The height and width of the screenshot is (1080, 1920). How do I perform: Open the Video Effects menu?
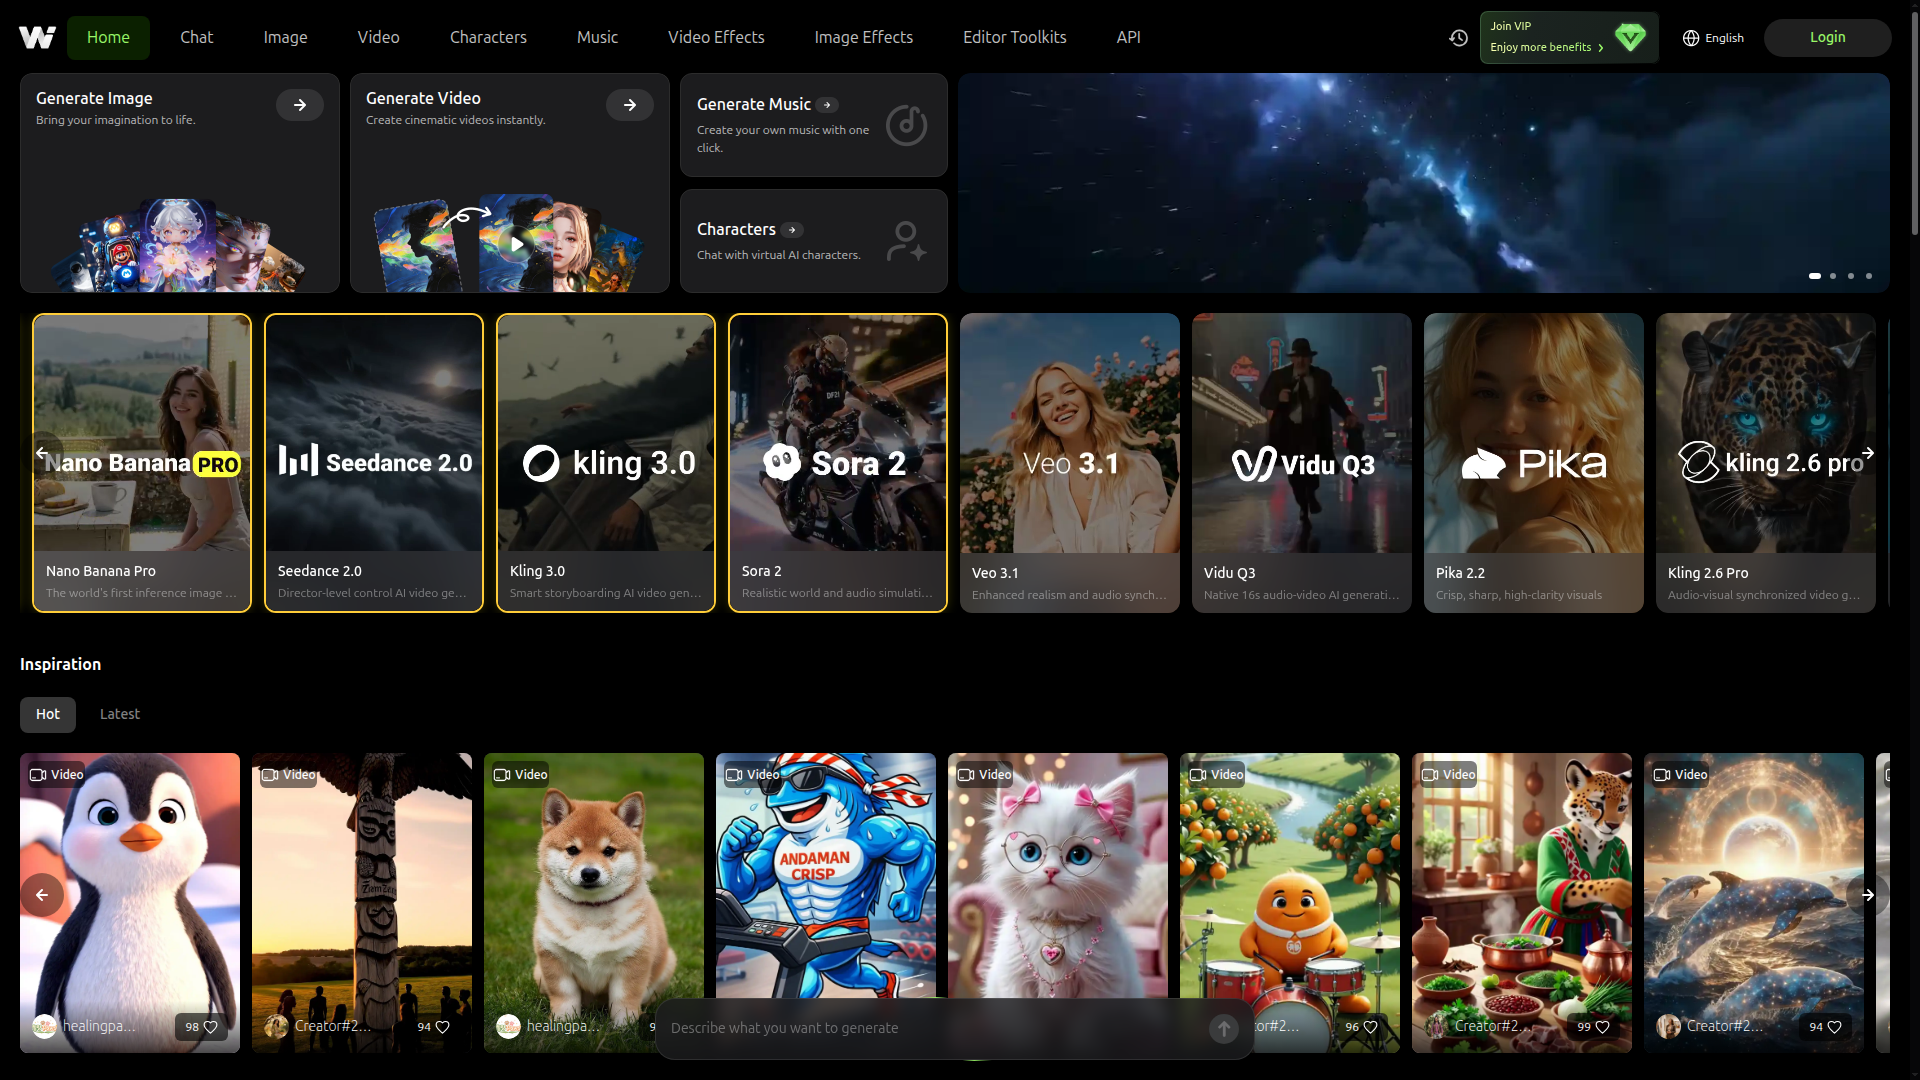click(716, 37)
